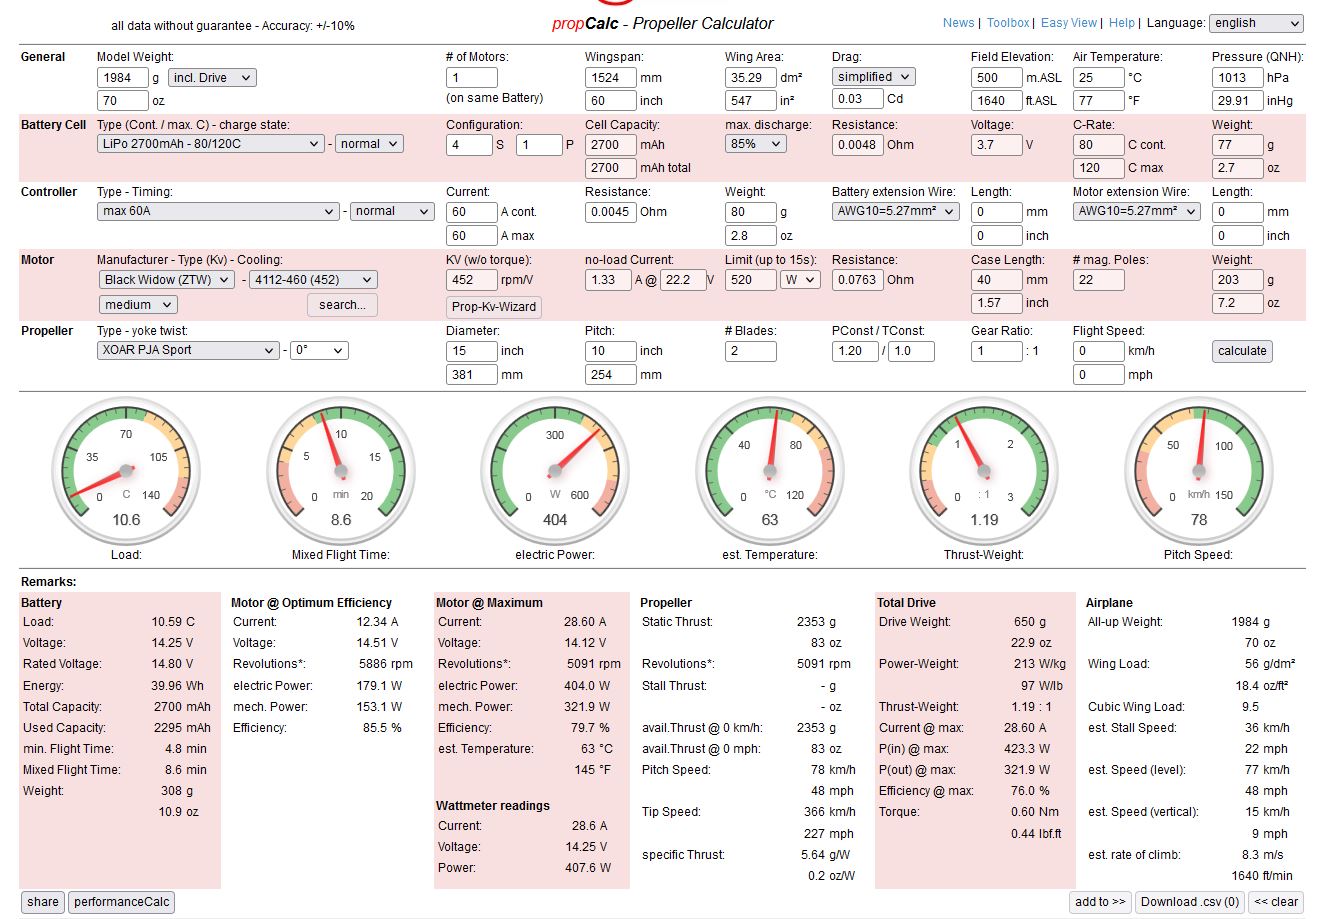The height and width of the screenshot is (919, 1330).
Task: Open the max. discharge 85% dropdown
Action: [755, 143]
